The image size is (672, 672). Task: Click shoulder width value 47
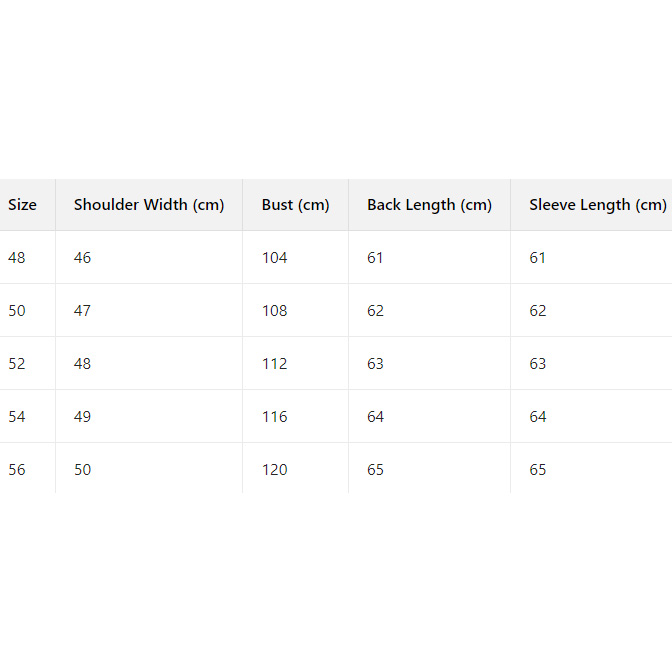(82, 311)
